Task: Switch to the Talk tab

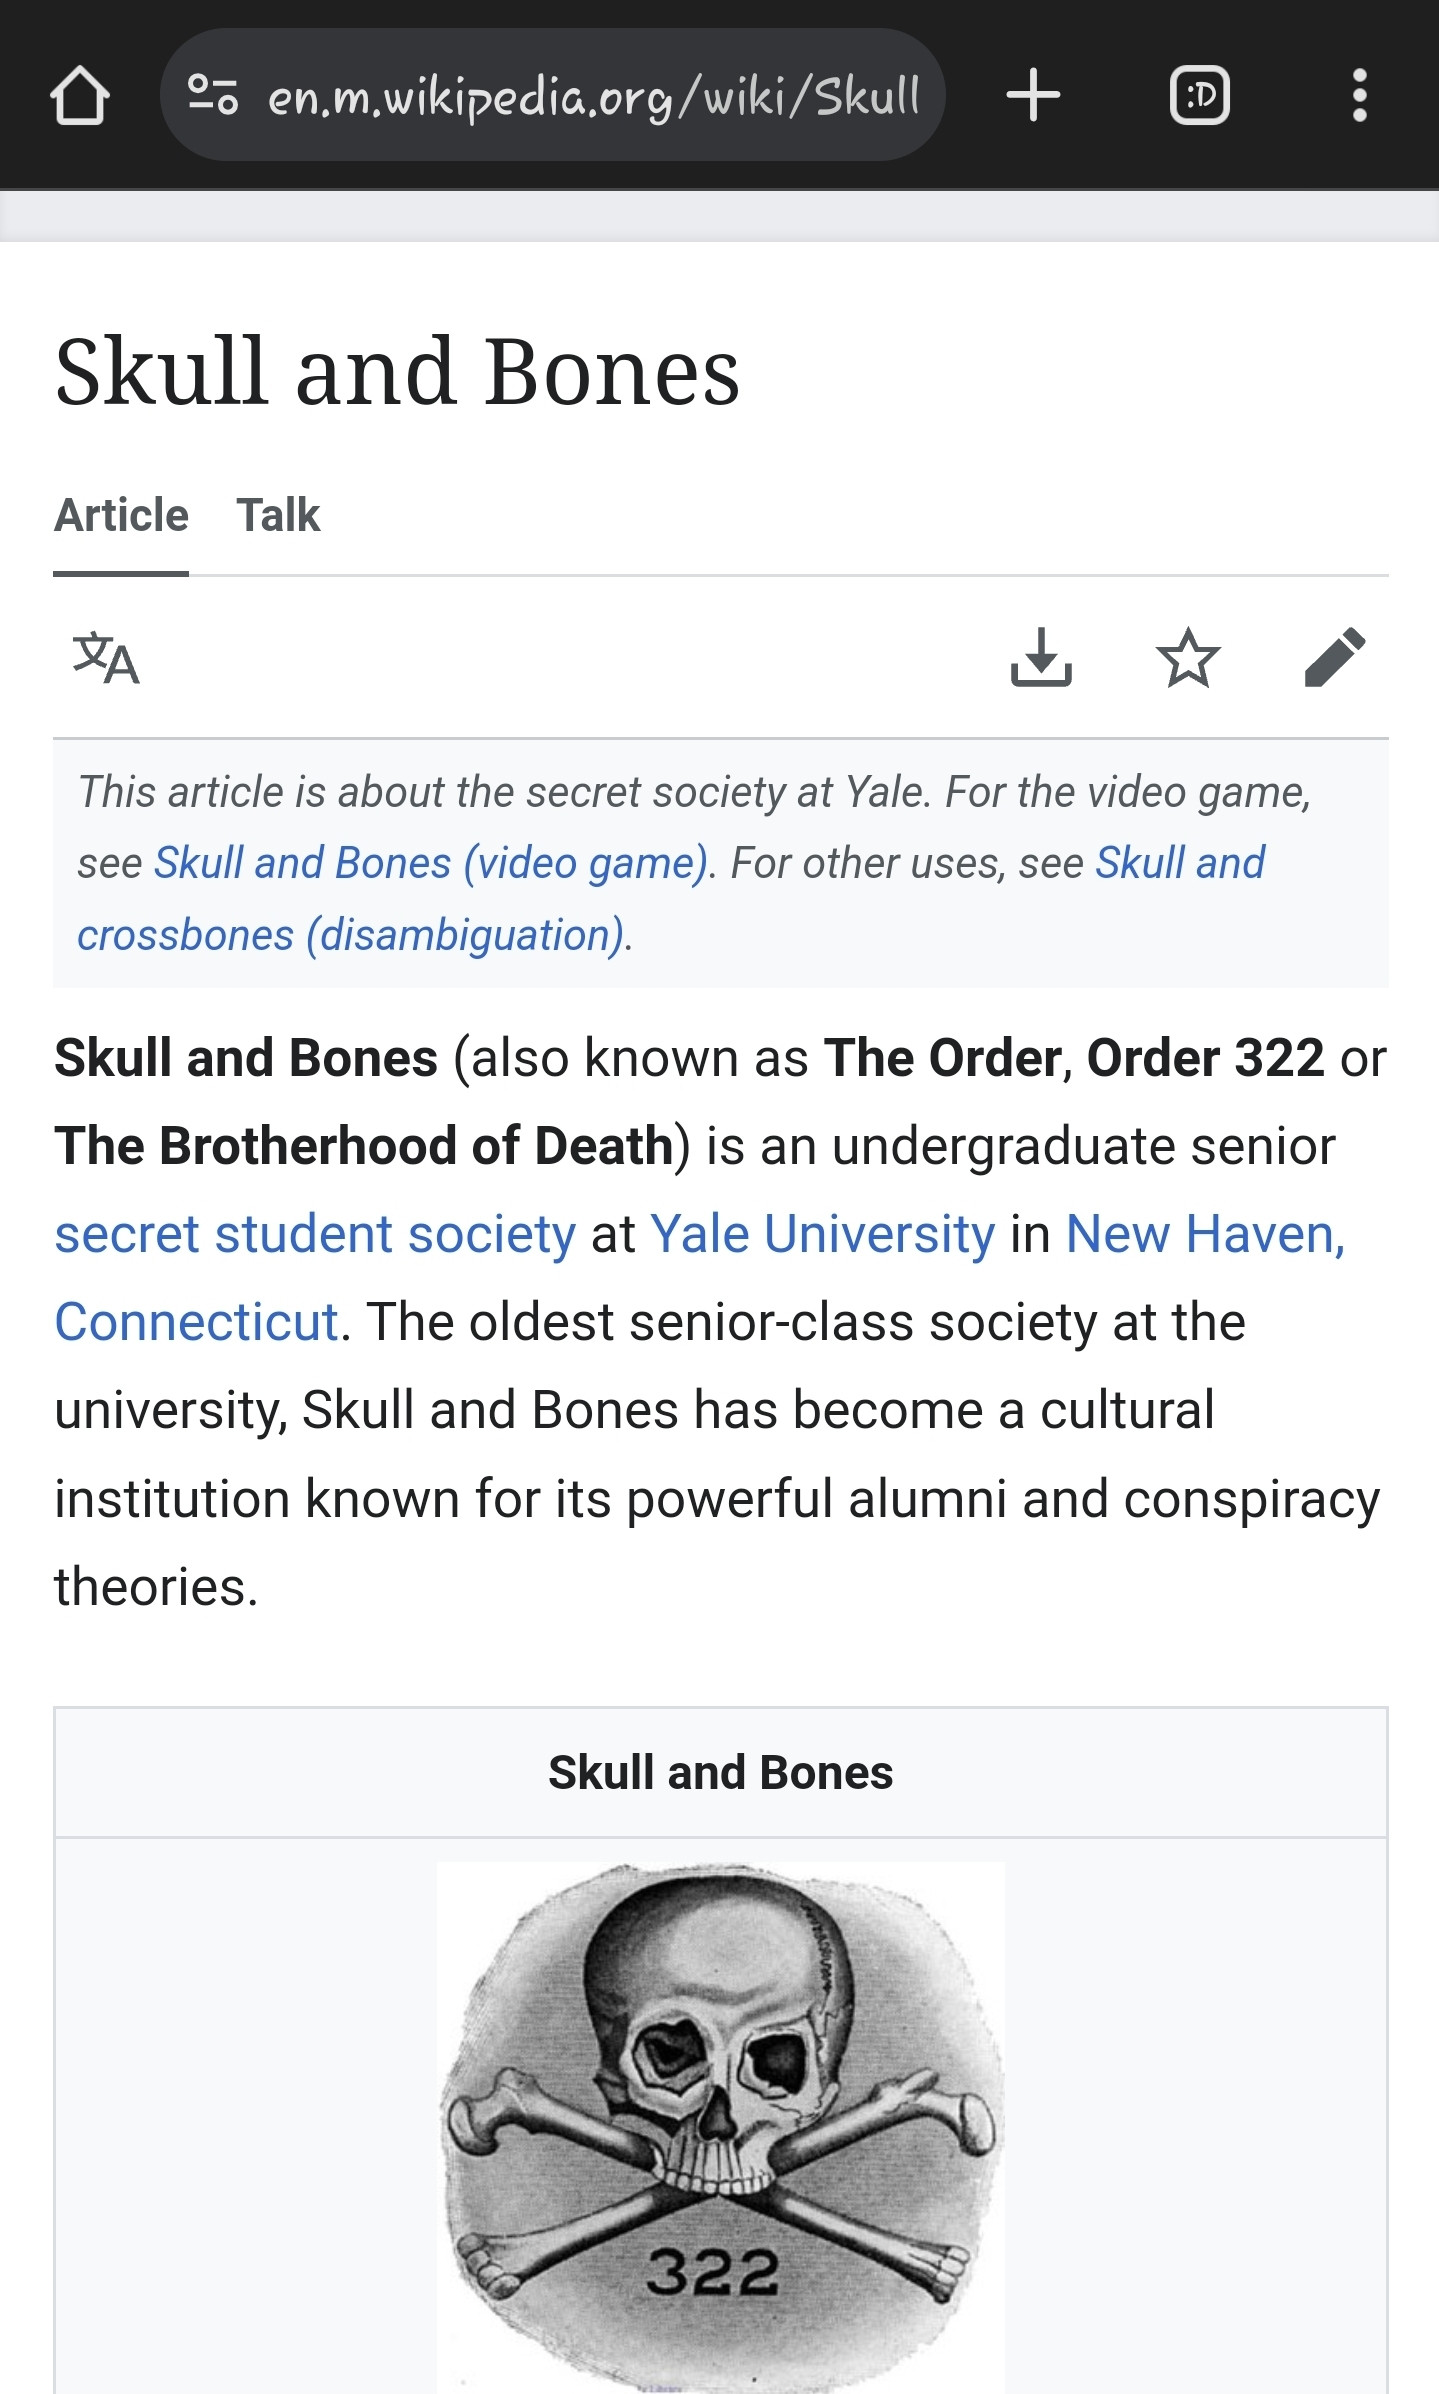Action: (278, 516)
